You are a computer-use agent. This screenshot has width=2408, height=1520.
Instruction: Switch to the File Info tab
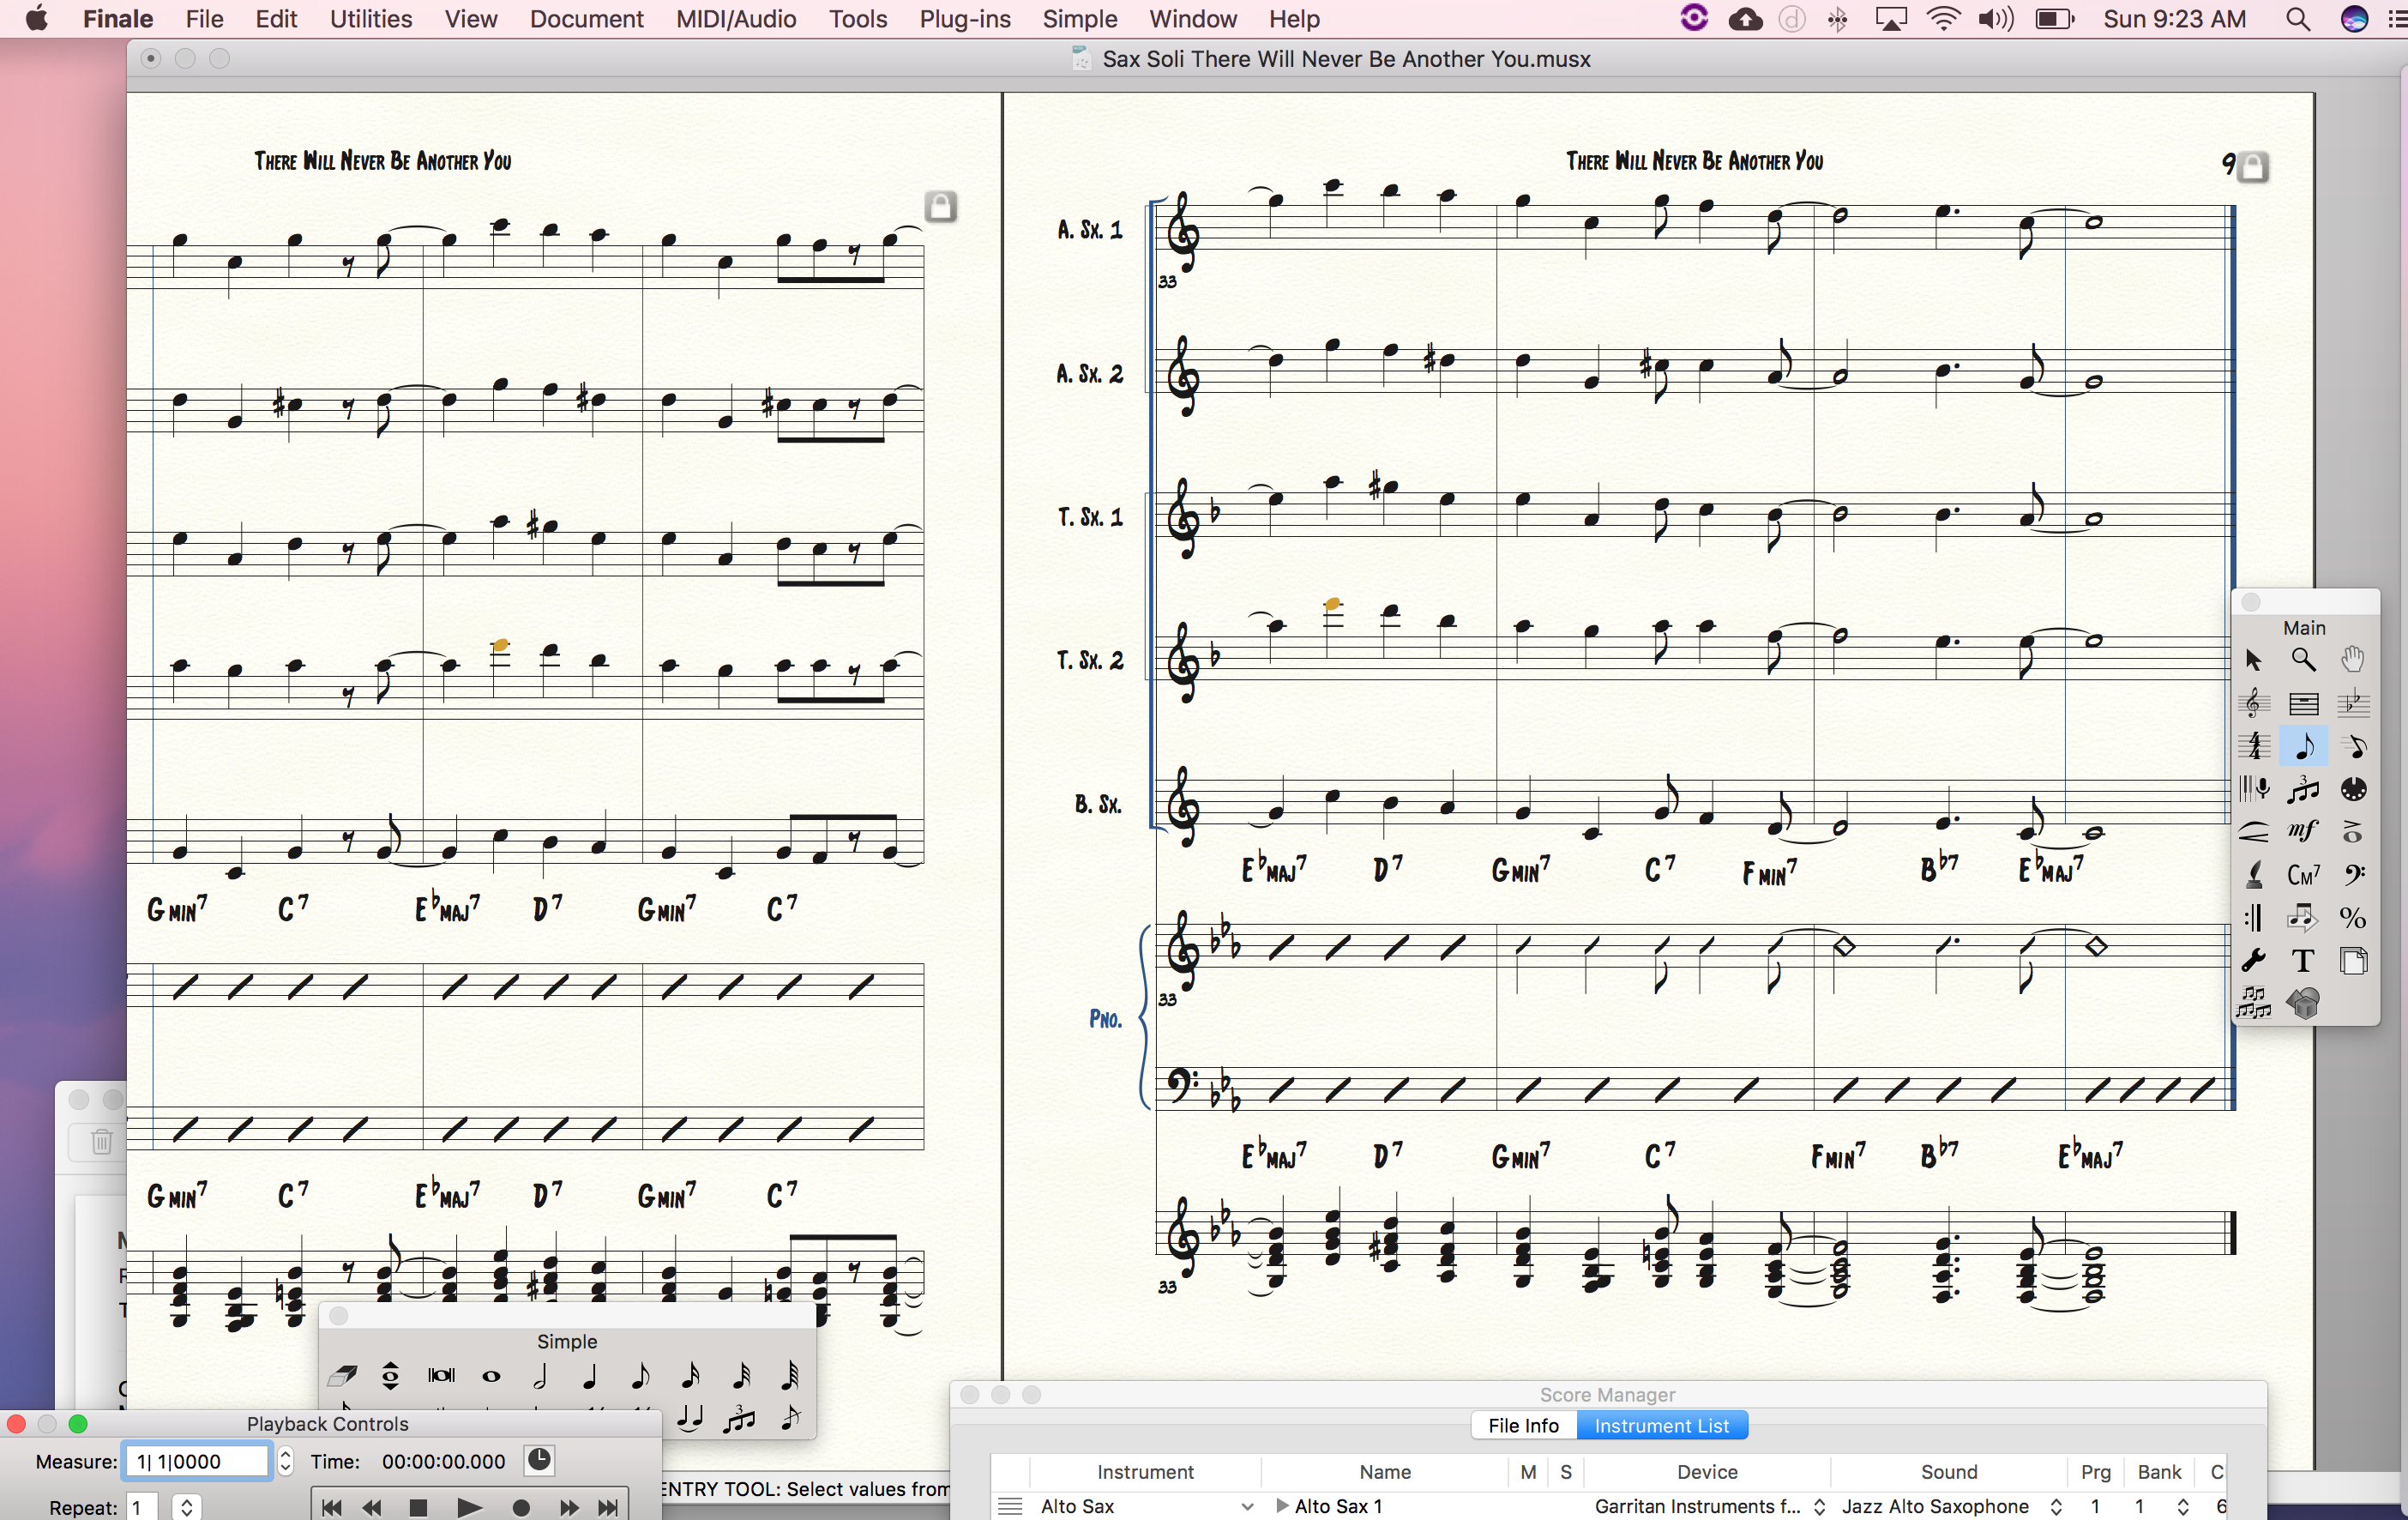pos(1523,1426)
